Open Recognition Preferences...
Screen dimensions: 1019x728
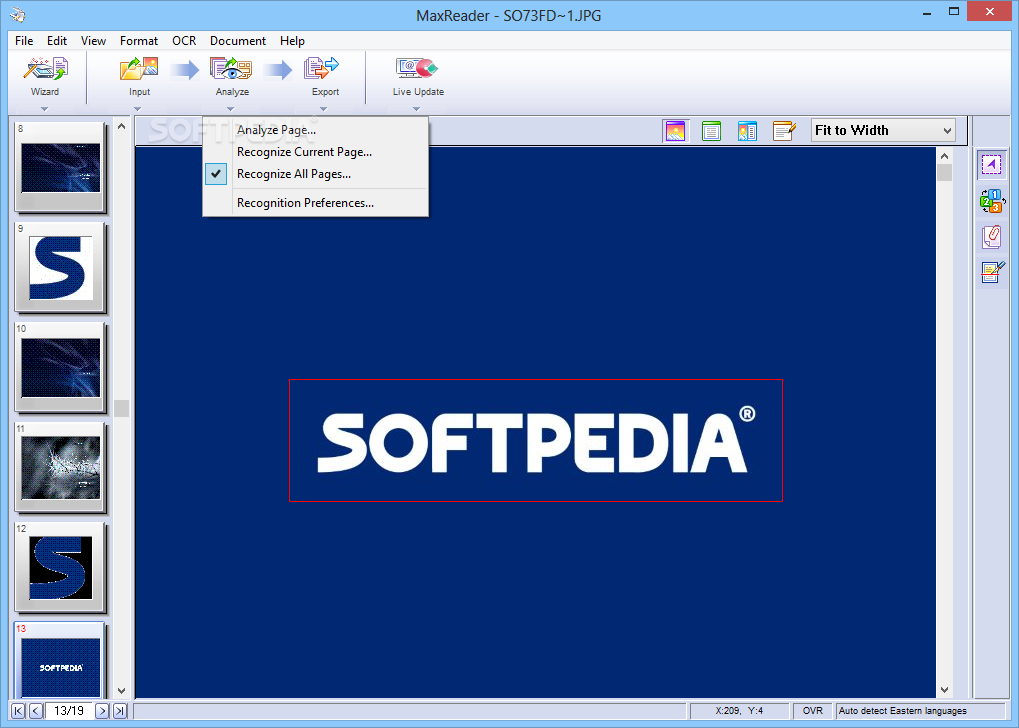[x=315, y=203]
